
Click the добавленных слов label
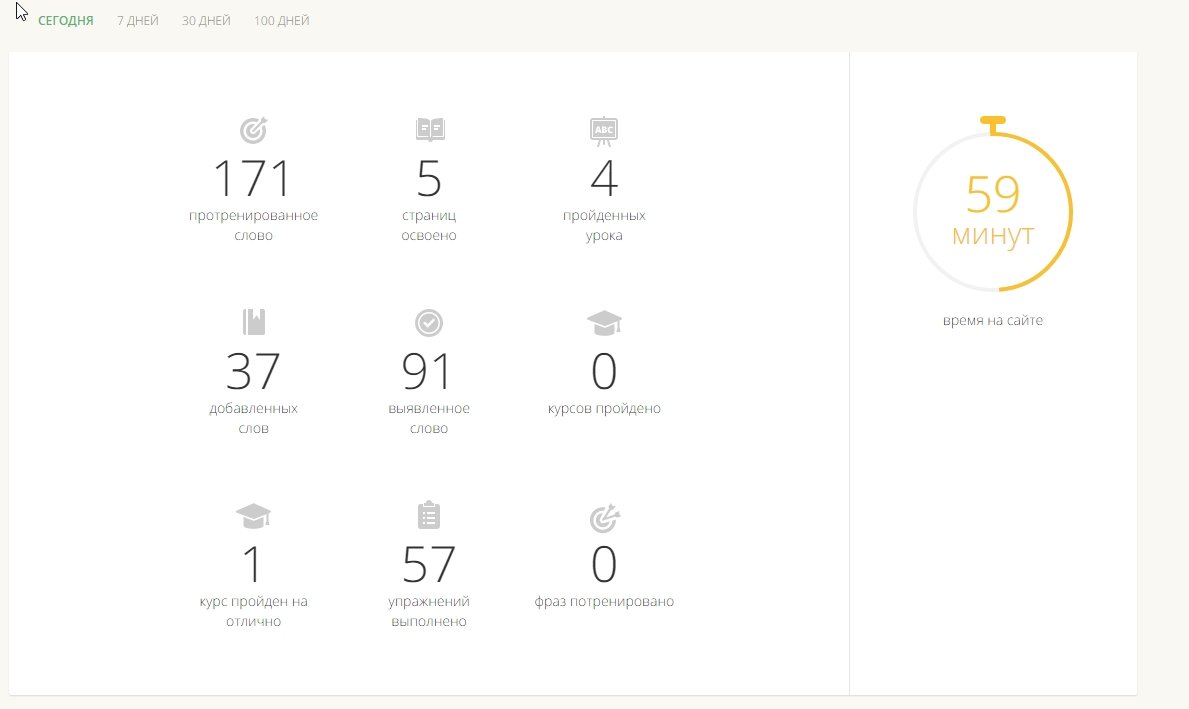coord(254,418)
